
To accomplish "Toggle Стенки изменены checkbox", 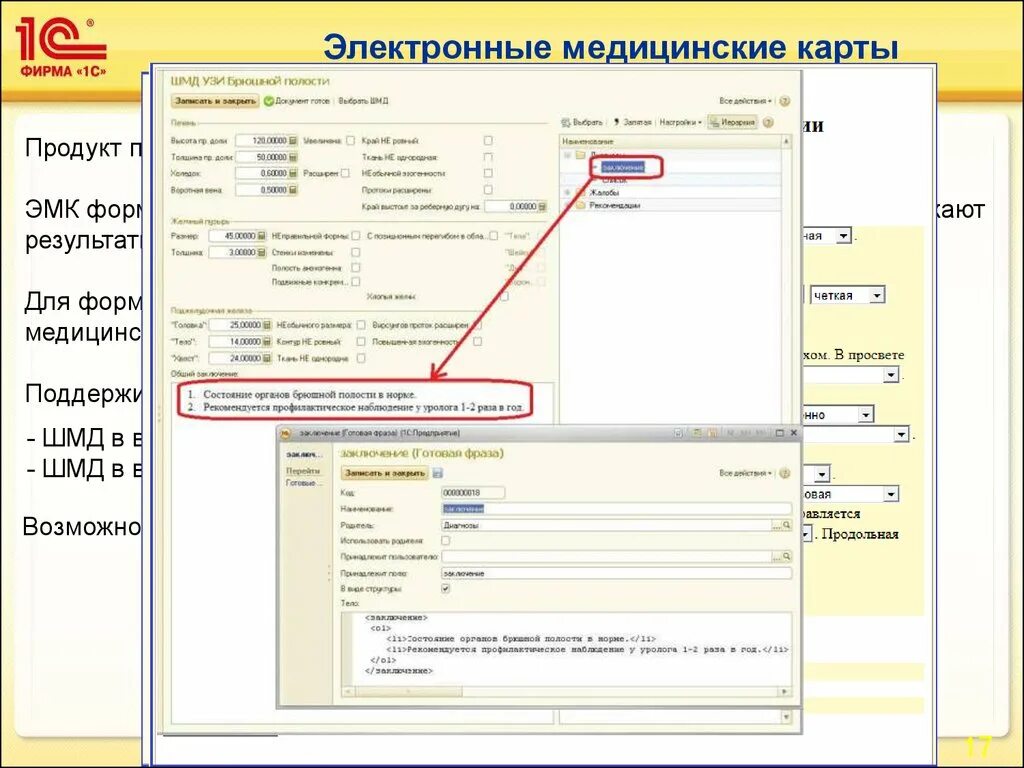I will coord(356,252).
